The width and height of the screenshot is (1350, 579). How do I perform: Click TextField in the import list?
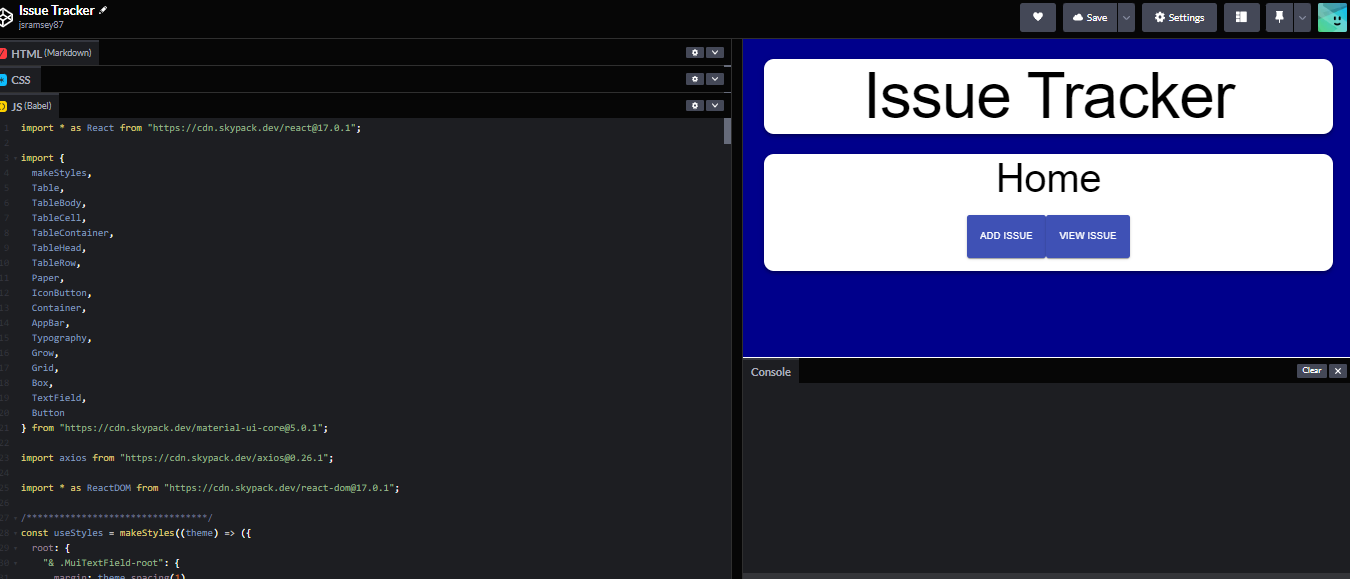[x=57, y=398]
